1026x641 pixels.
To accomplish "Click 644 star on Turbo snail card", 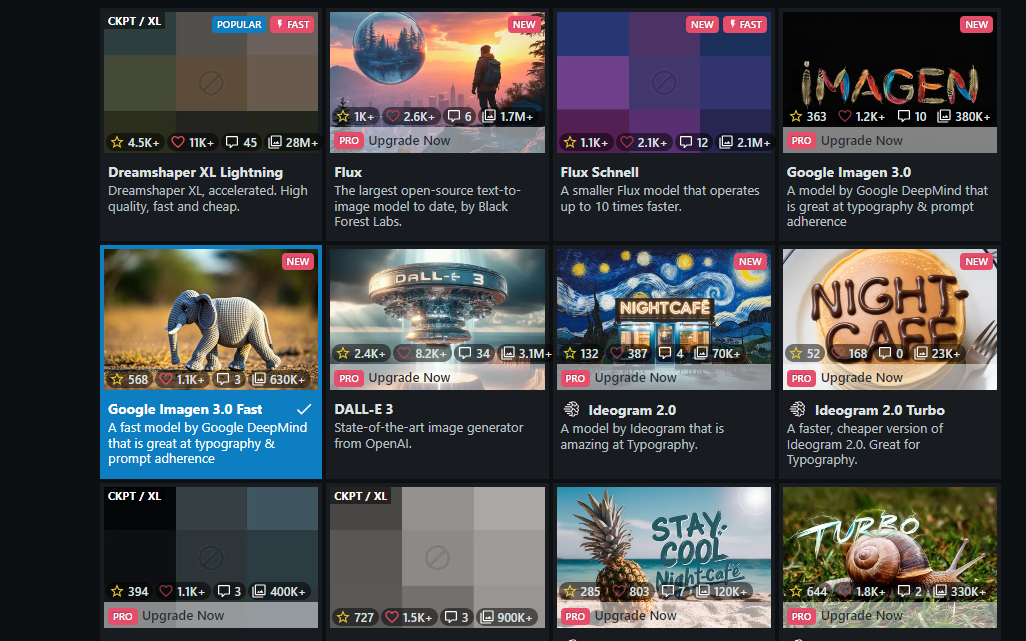I will pos(808,591).
